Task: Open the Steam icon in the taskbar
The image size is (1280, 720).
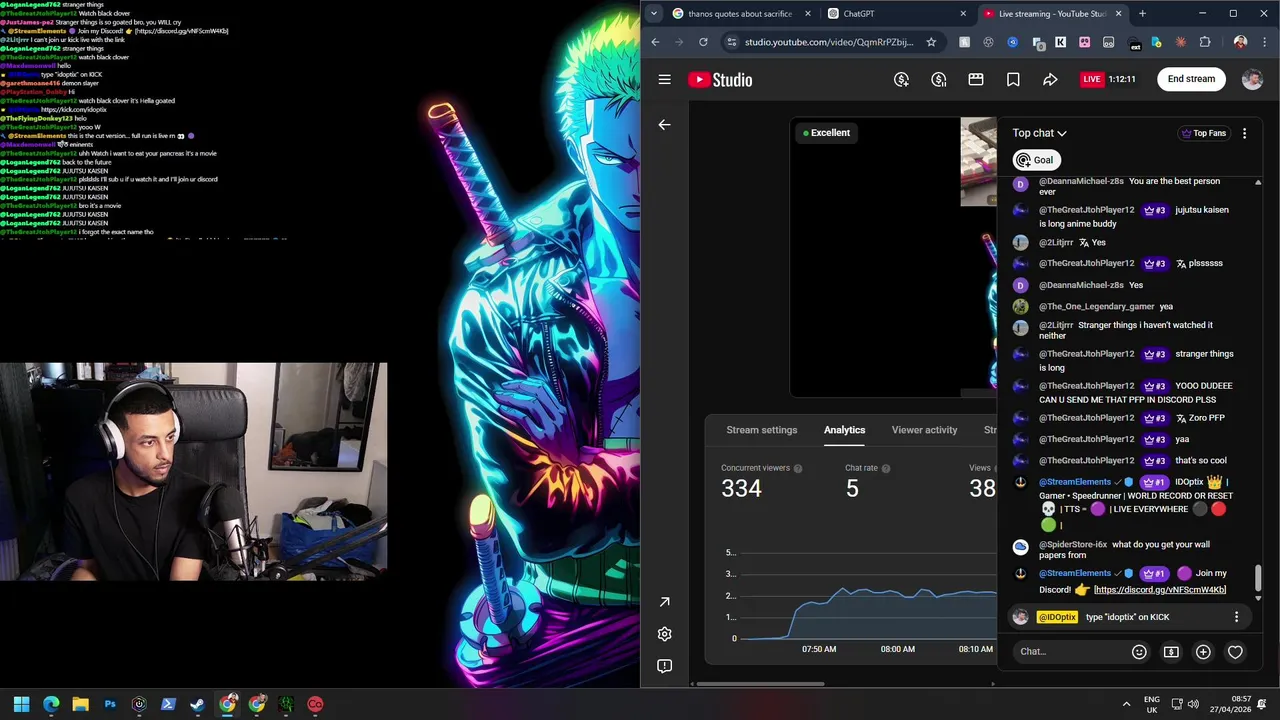Action: tap(198, 704)
